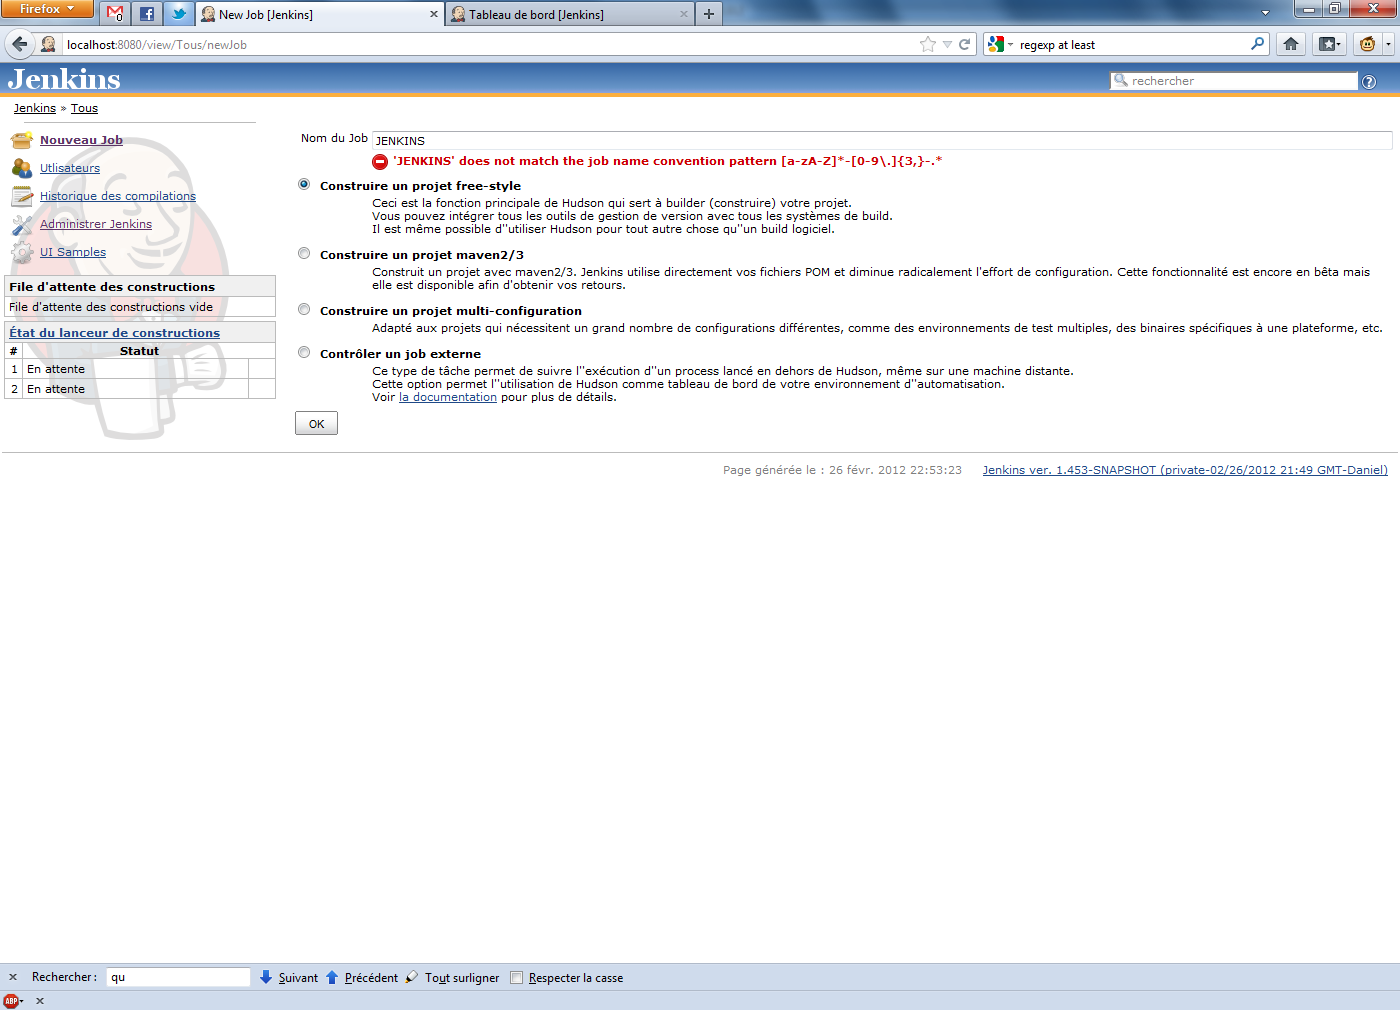Click the UI Samples gear icon
This screenshot has height=1010, width=1400.
[x=22, y=252]
